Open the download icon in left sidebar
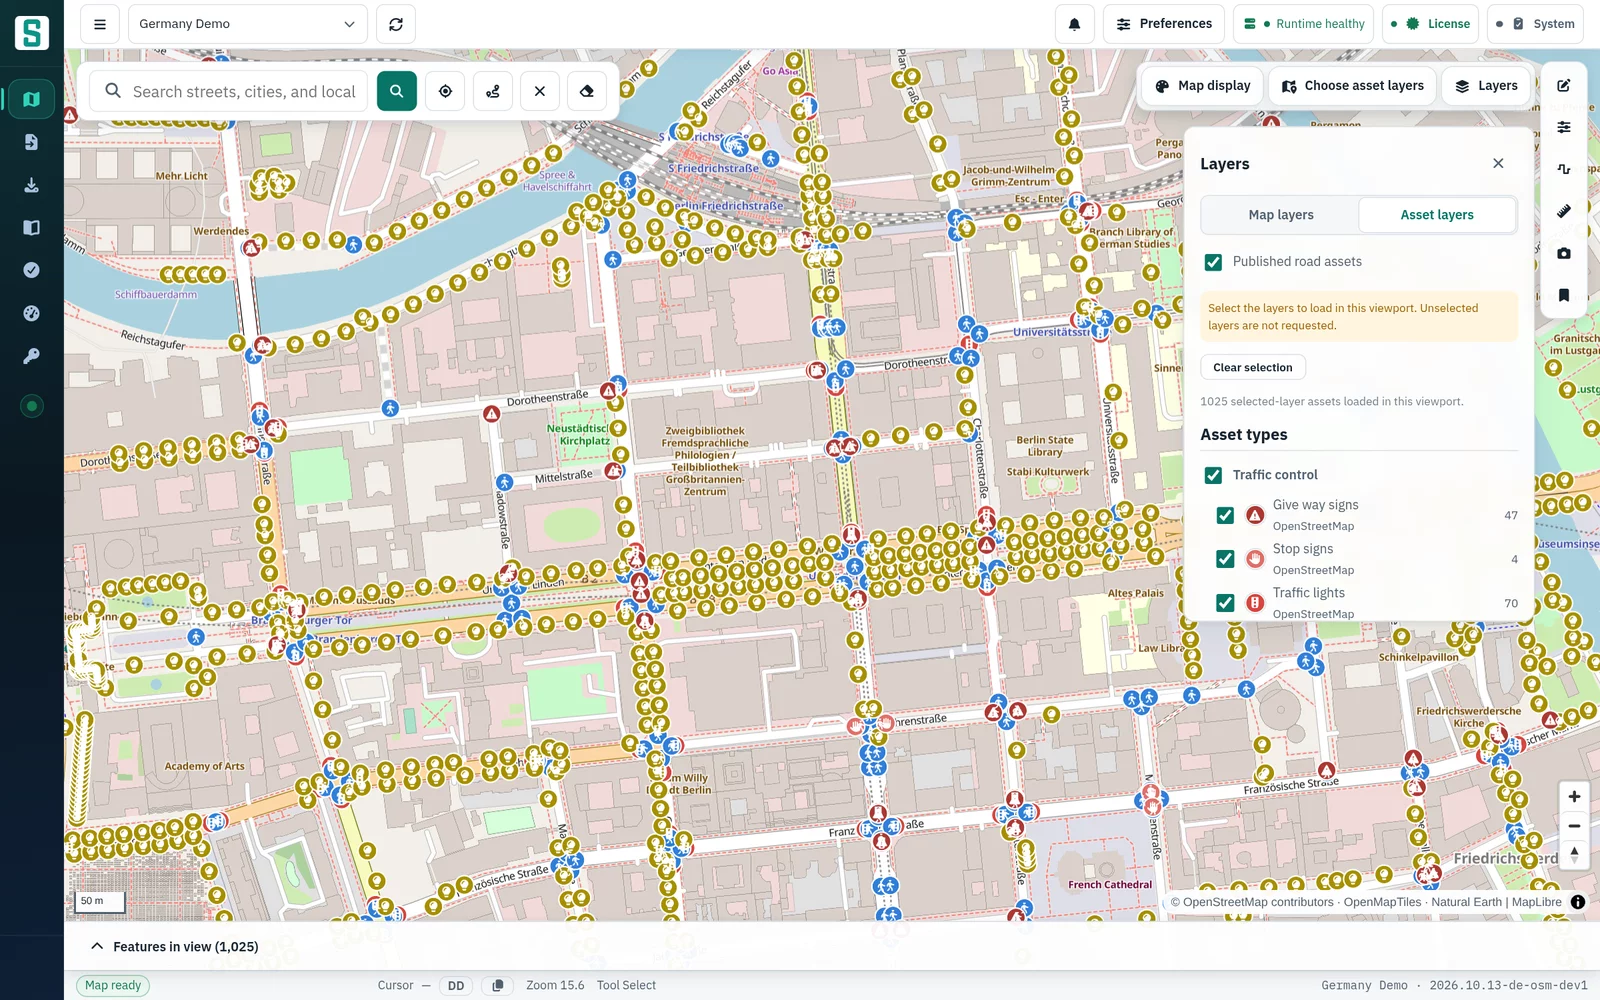This screenshot has width=1600, height=1000. tap(31, 185)
